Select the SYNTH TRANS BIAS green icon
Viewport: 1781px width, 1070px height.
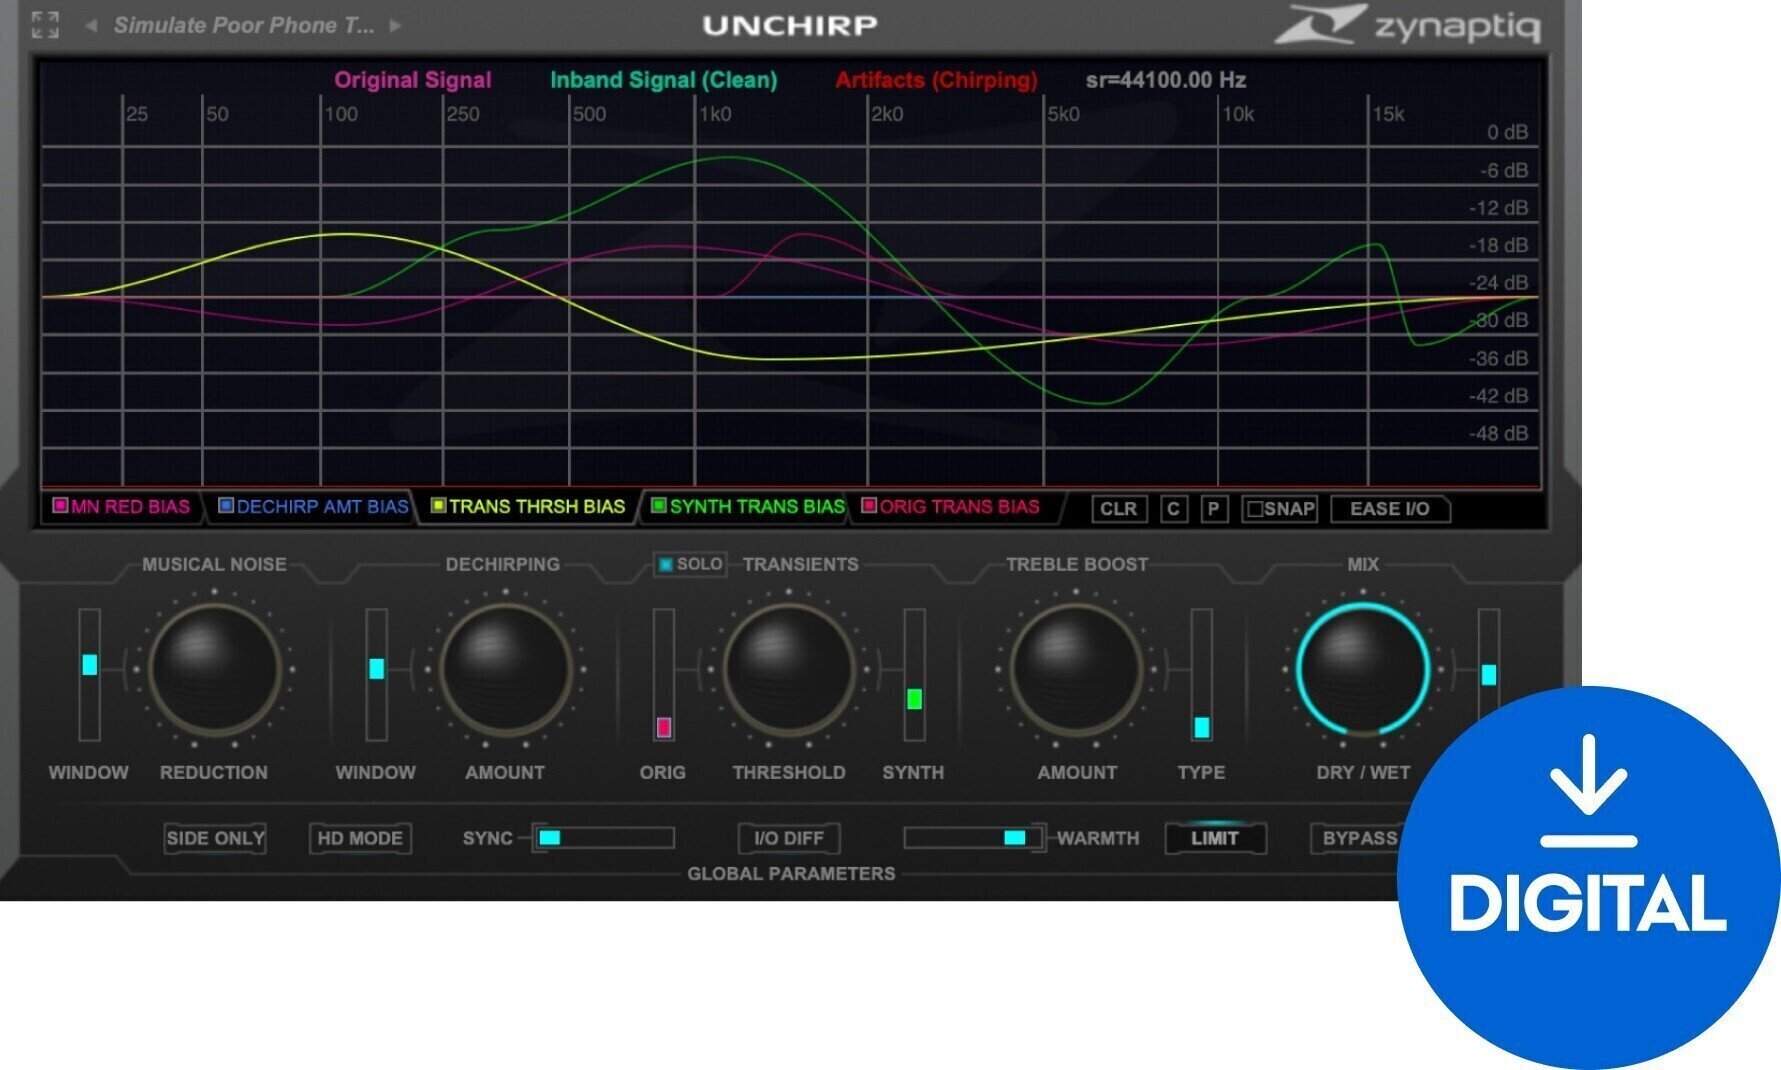point(659,507)
